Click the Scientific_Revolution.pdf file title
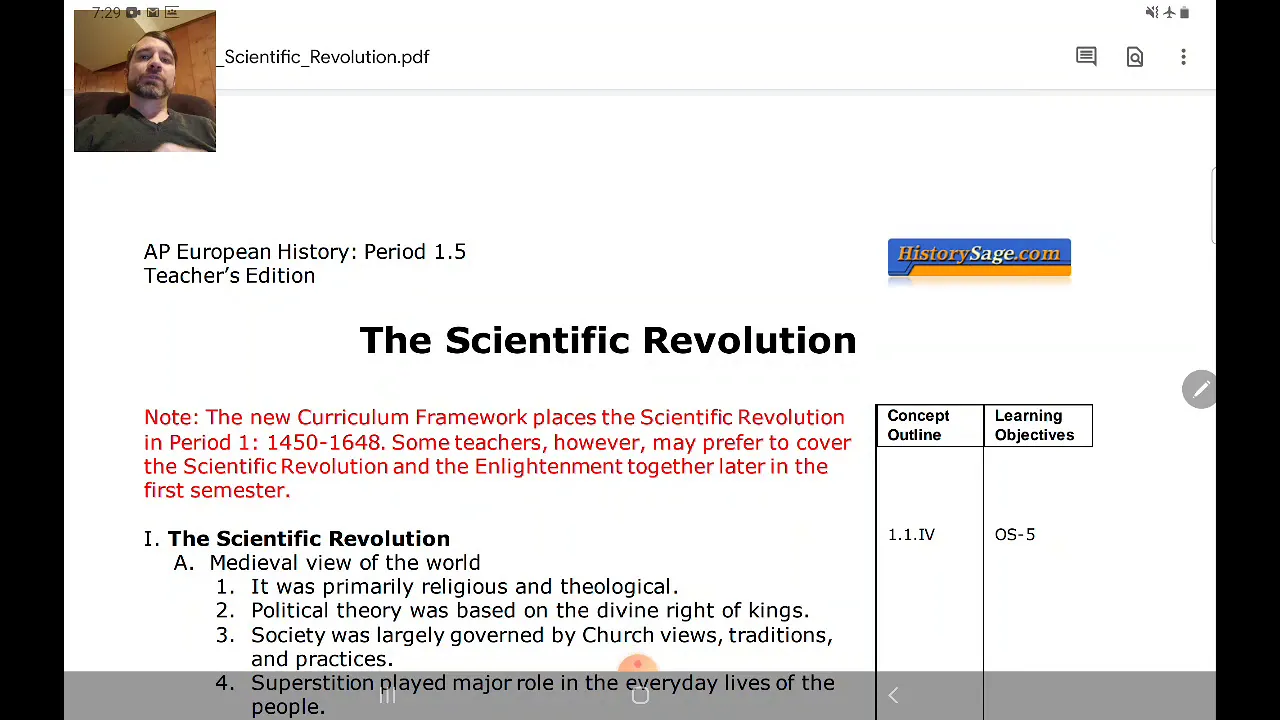This screenshot has height=720, width=1280. (x=323, y=57)
